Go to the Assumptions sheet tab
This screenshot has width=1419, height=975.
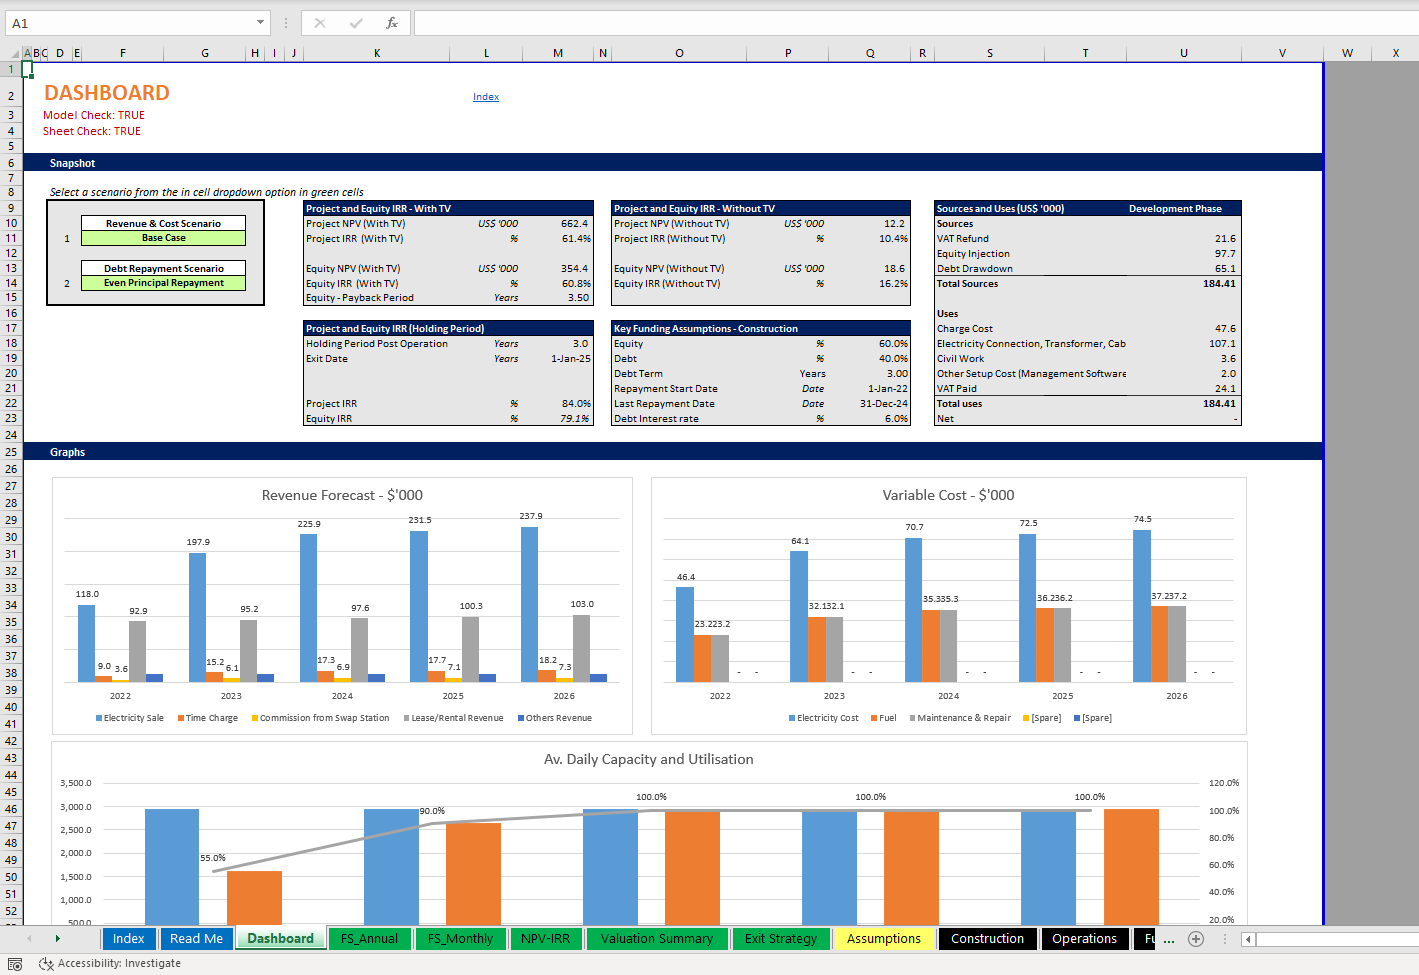(883, 938)
